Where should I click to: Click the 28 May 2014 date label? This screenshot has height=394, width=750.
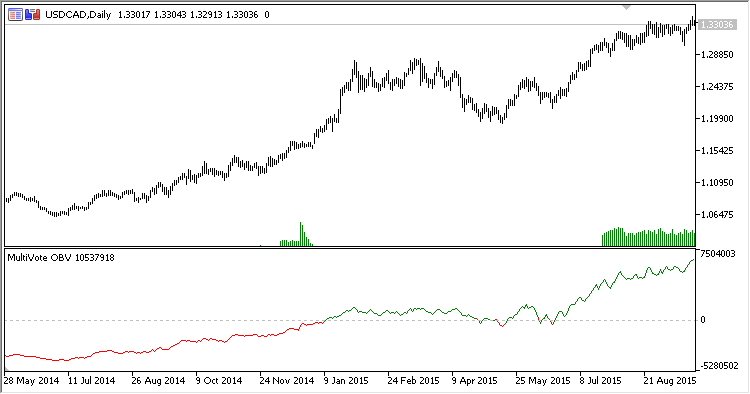(x=32, y=381)
